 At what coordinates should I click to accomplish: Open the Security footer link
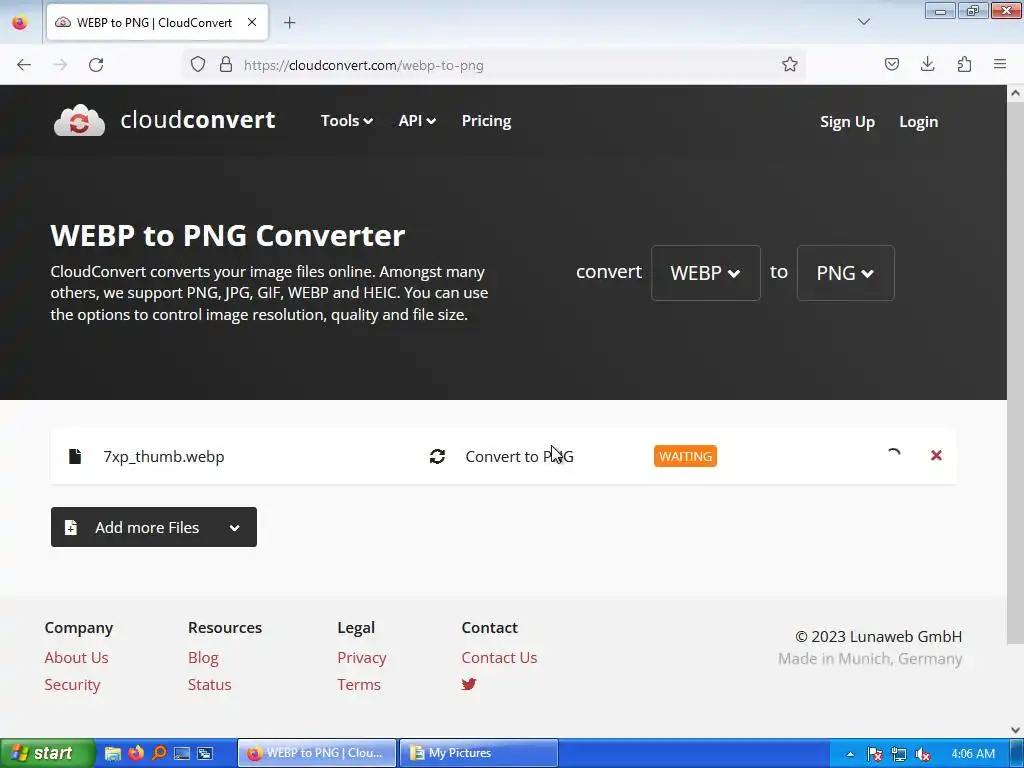pos(72,684)
